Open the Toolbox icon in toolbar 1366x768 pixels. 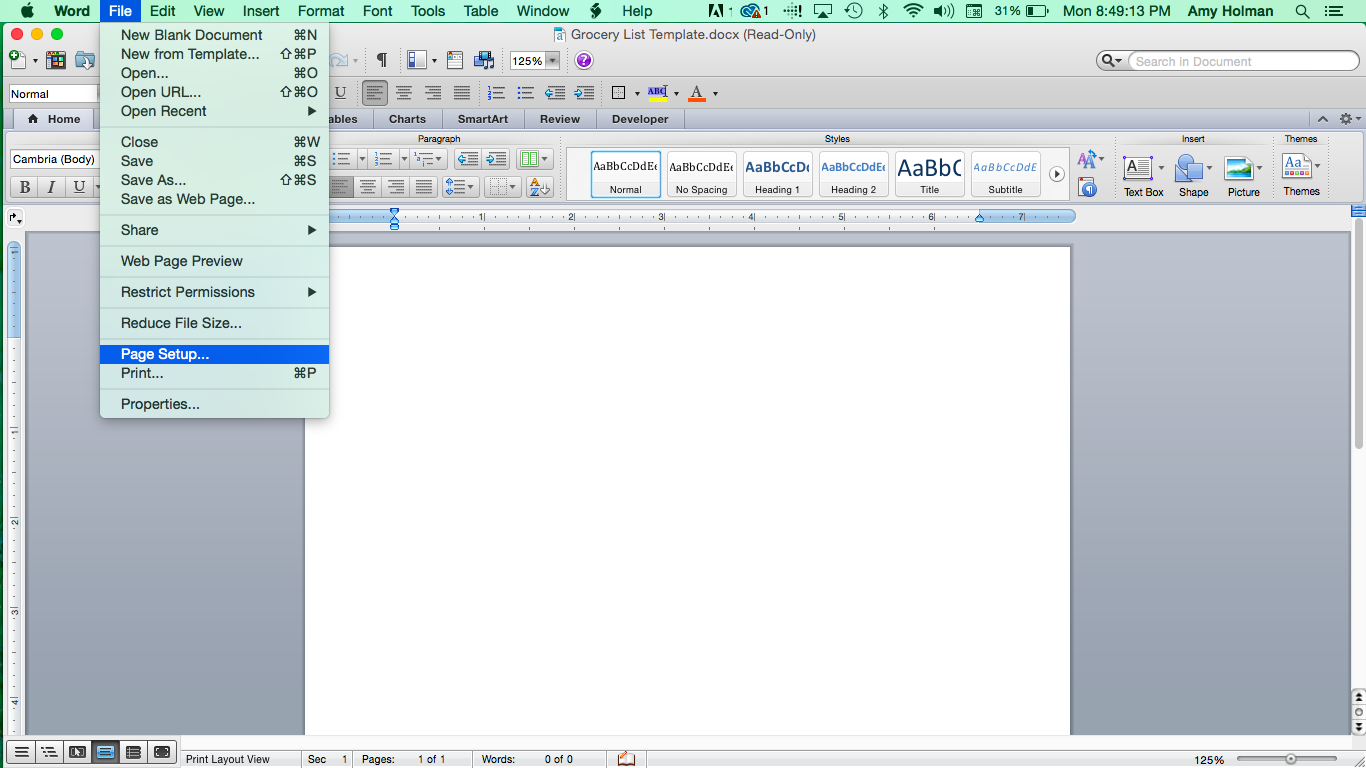coord(455,61)
